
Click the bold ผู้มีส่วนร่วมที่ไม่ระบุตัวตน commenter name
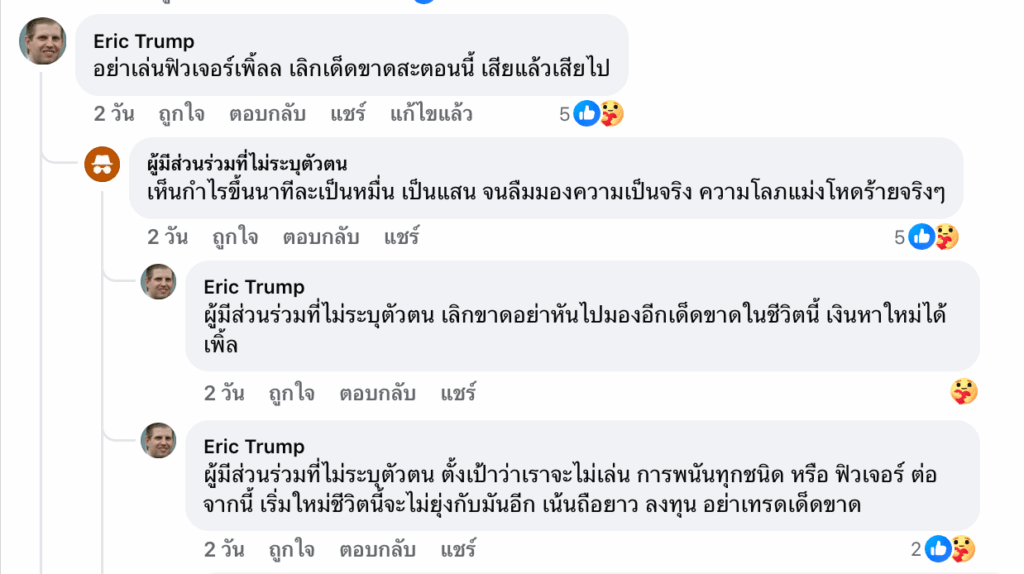tap(246, 164)
